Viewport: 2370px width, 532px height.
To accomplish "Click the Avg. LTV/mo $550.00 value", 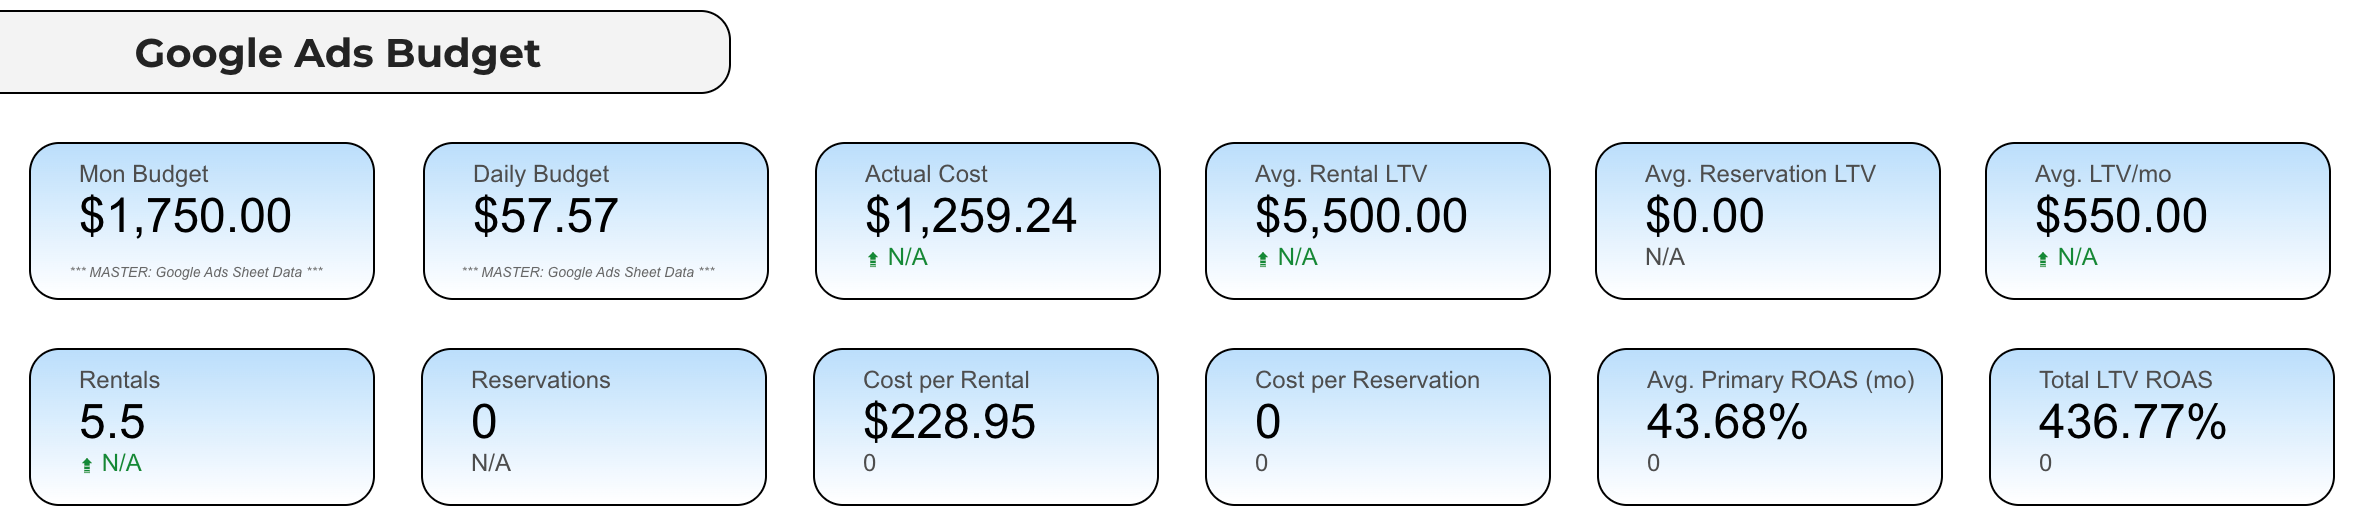I will tap(2120, 216).
